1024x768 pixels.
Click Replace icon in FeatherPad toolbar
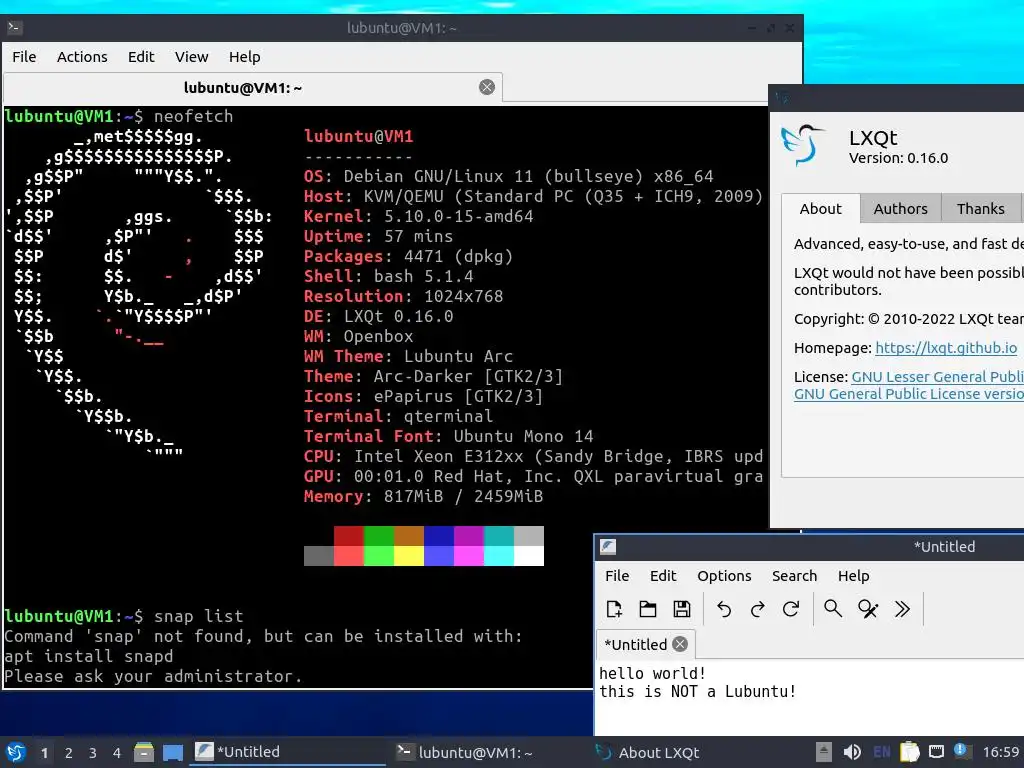tap(868, 609)
